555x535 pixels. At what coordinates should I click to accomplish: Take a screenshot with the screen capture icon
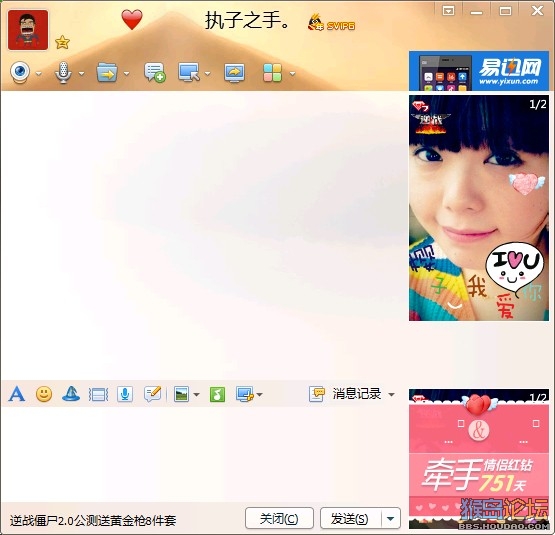245,394
